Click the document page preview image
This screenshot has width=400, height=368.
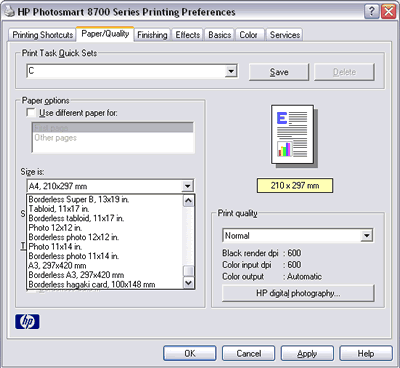pos(293,135)
